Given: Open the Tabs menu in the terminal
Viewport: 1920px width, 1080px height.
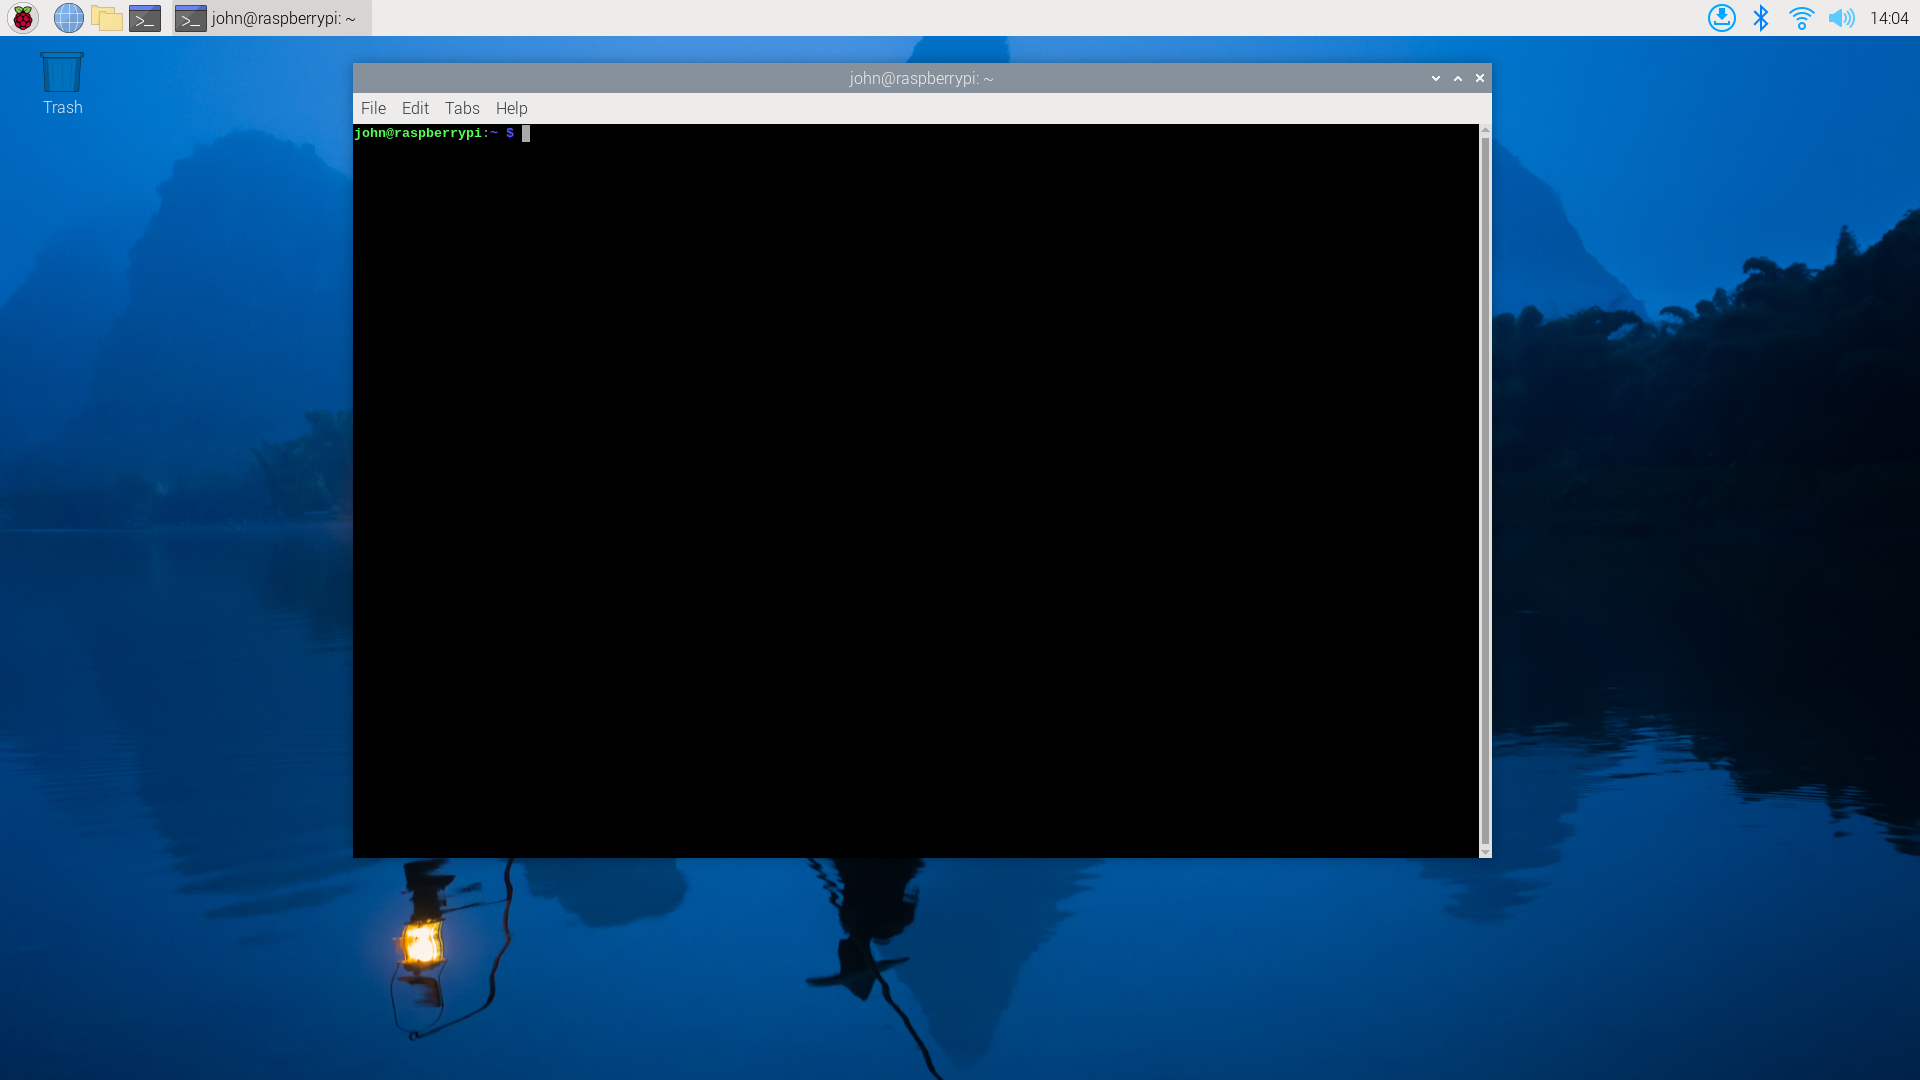Looking at the screenshot, I should (x=462, y=108).
